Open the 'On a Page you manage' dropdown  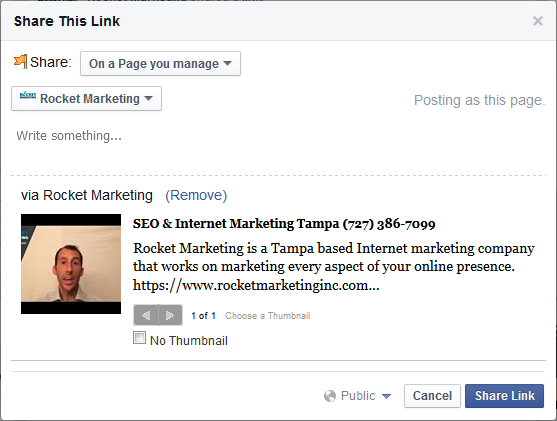tap(160, 64)
